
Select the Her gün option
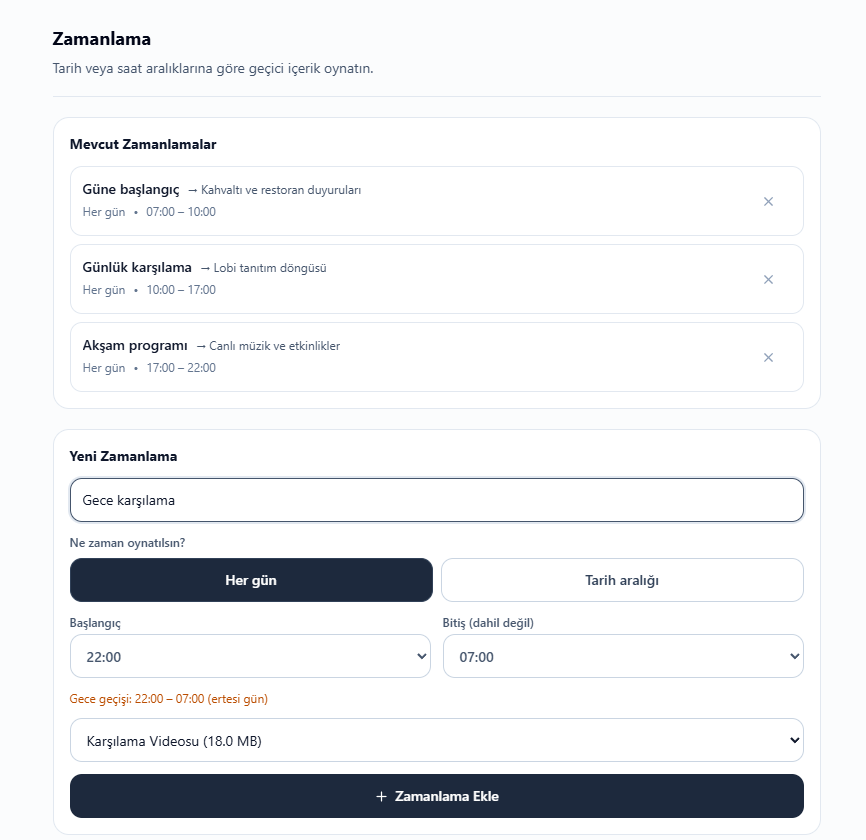(x=251, y=580)
